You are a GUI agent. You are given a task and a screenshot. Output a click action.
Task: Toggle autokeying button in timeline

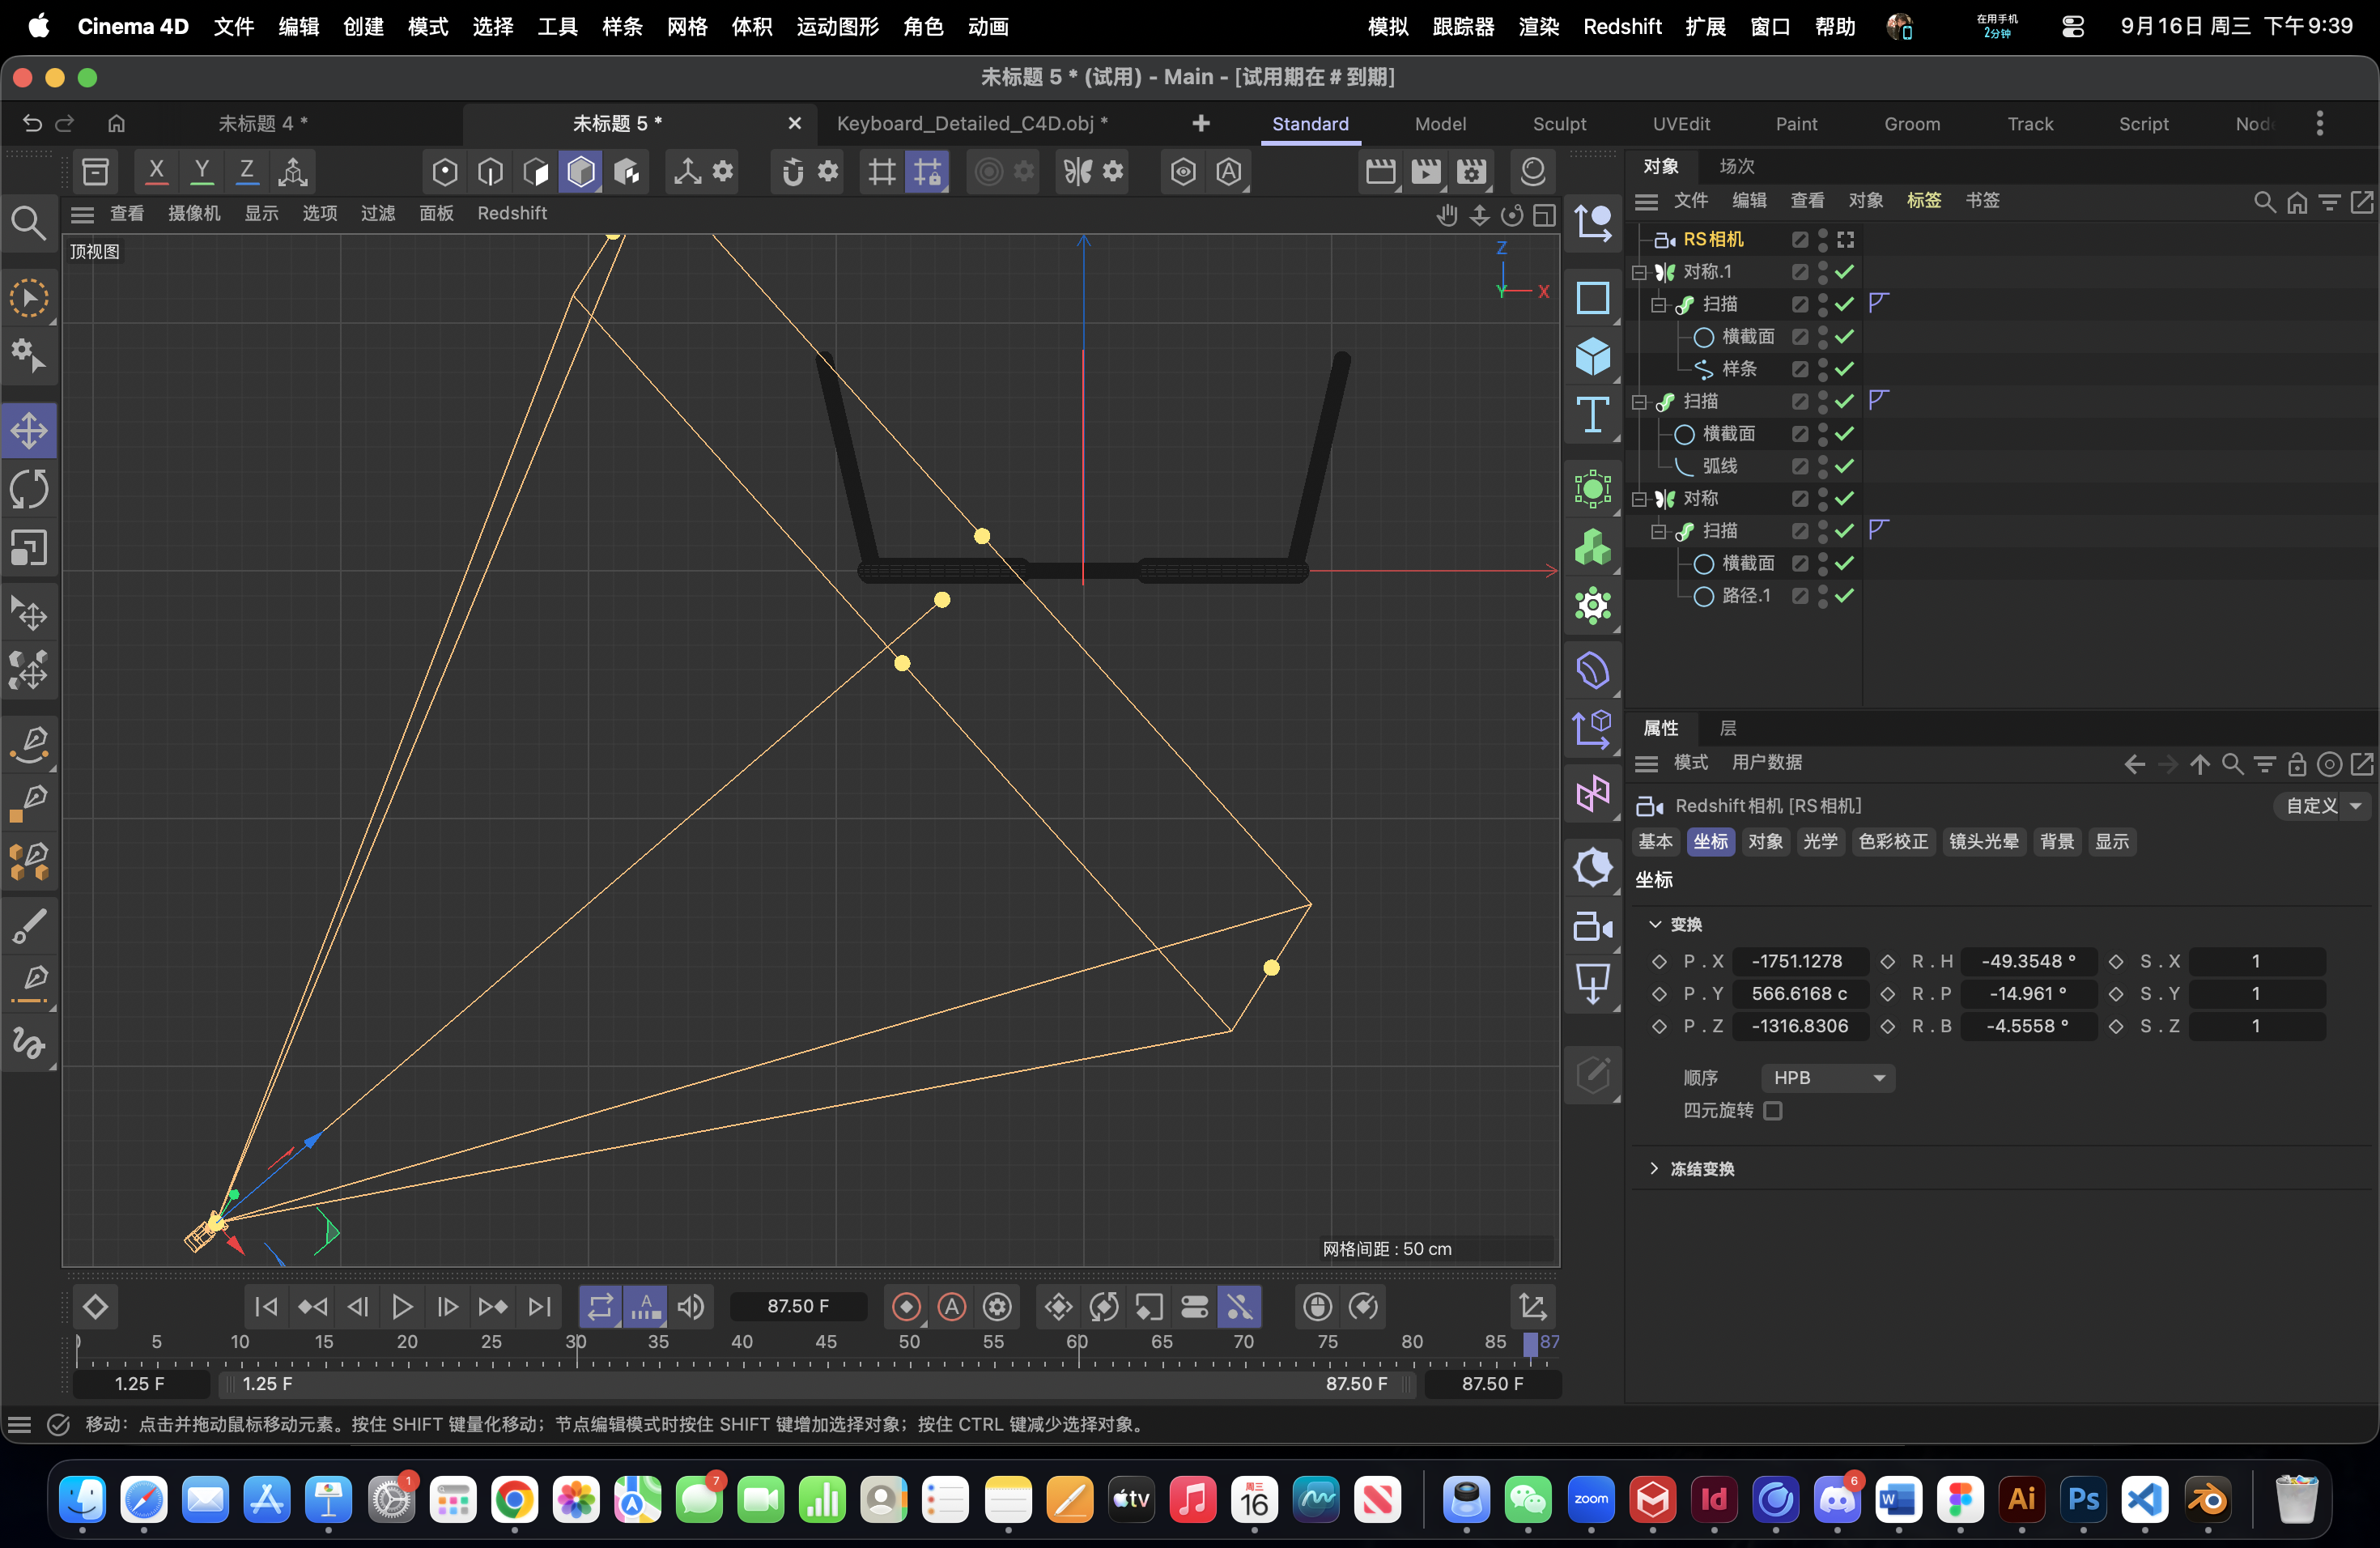point(952,1306)
